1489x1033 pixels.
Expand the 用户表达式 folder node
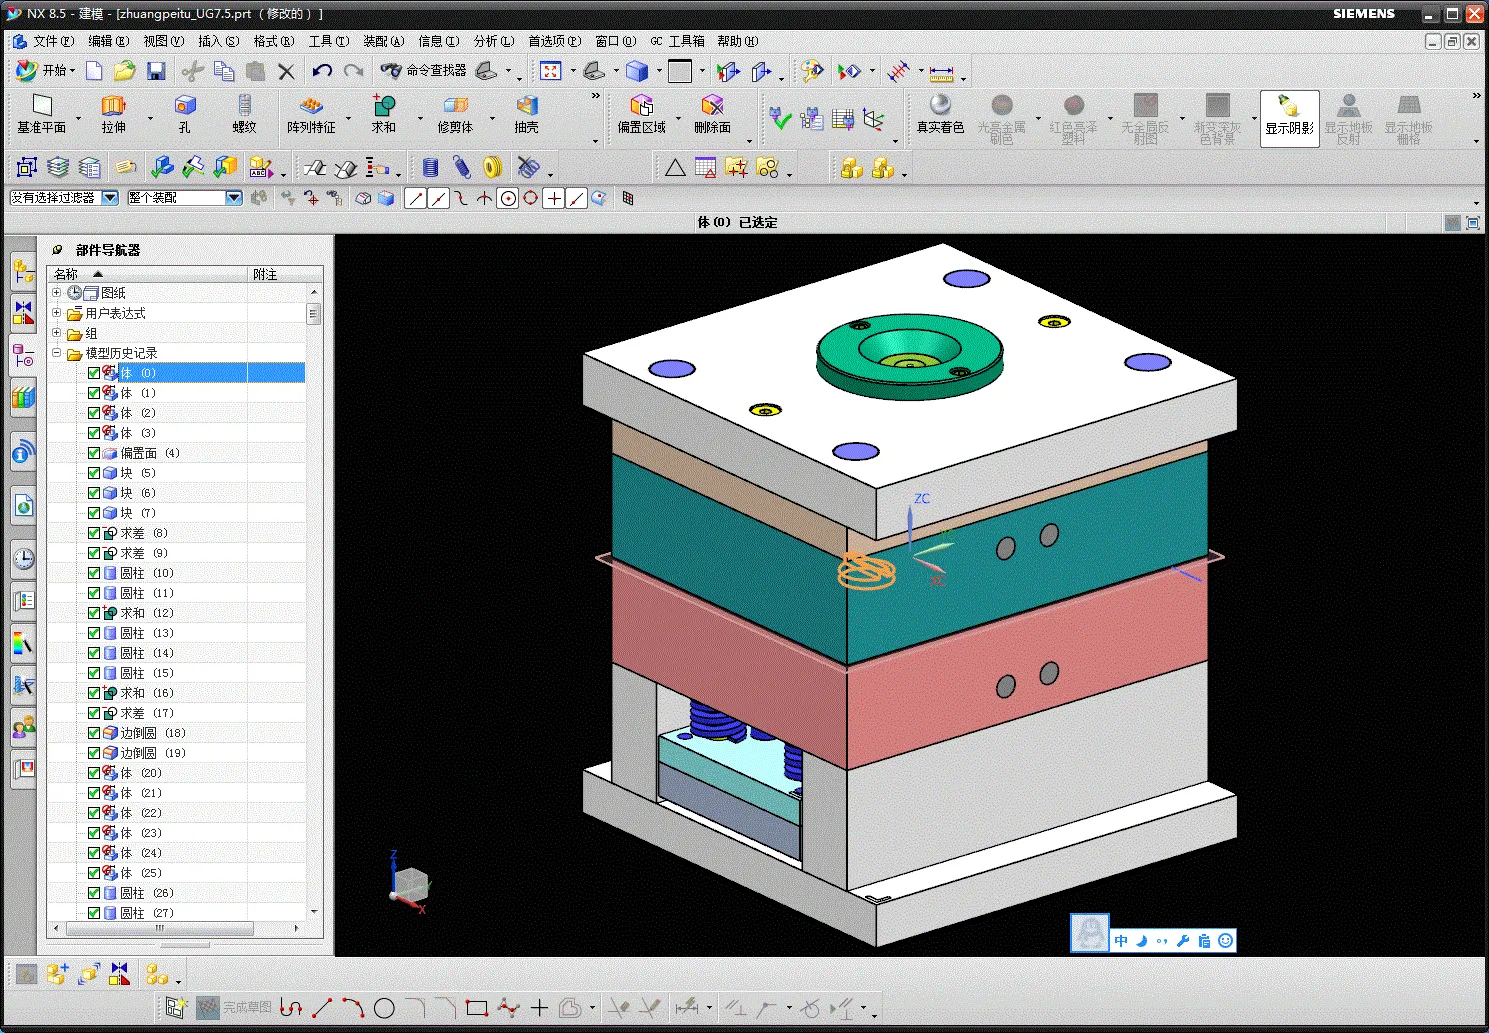click(x=57, y=313)
